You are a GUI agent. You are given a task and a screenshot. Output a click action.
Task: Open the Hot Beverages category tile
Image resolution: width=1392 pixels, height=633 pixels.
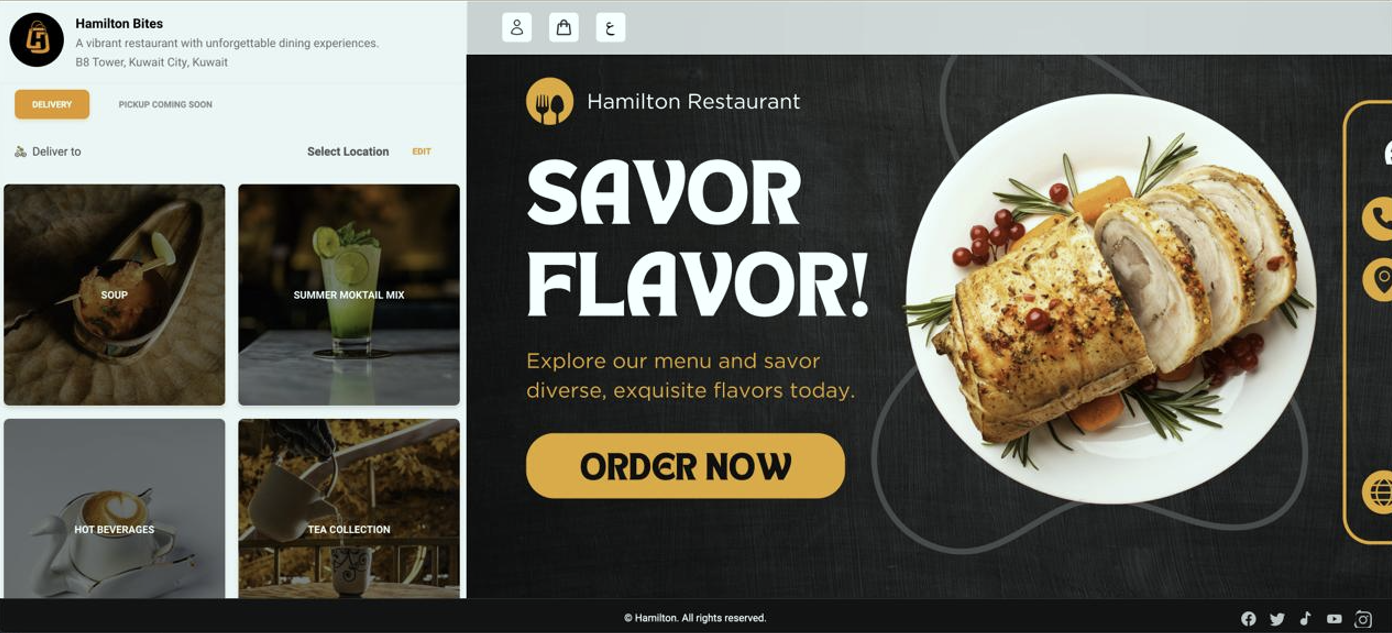tap(114, 508)
